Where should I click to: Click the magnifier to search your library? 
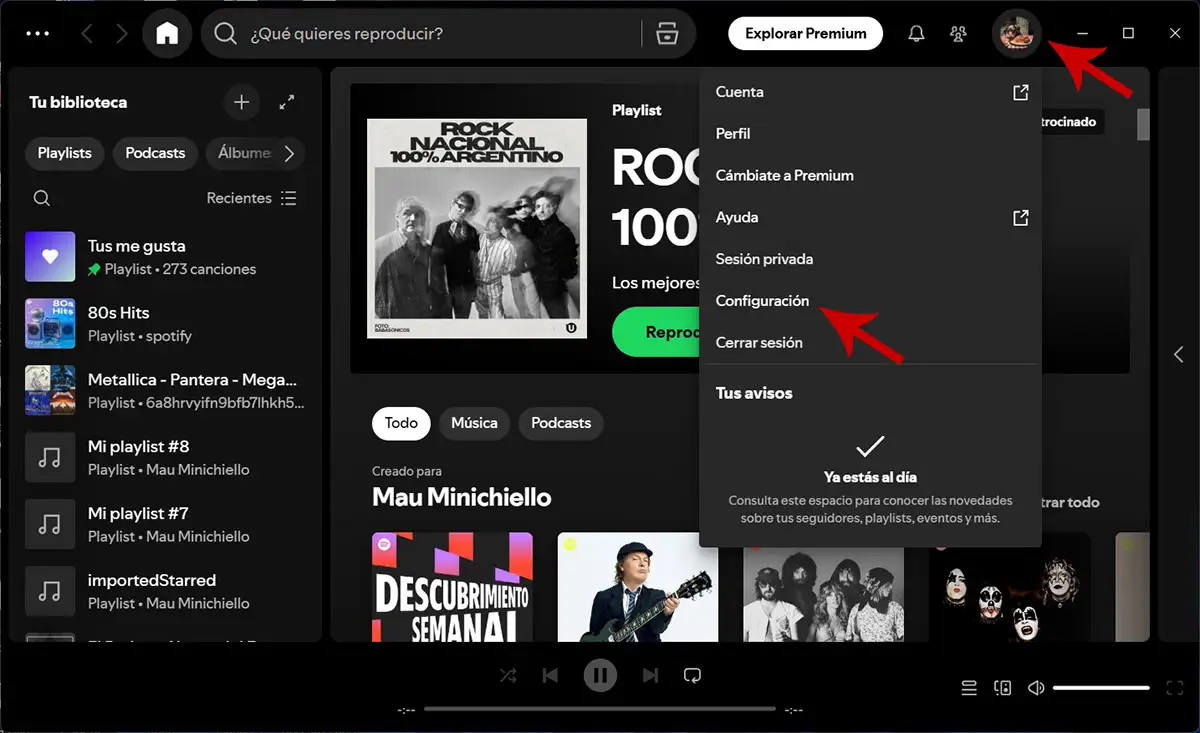42,198
